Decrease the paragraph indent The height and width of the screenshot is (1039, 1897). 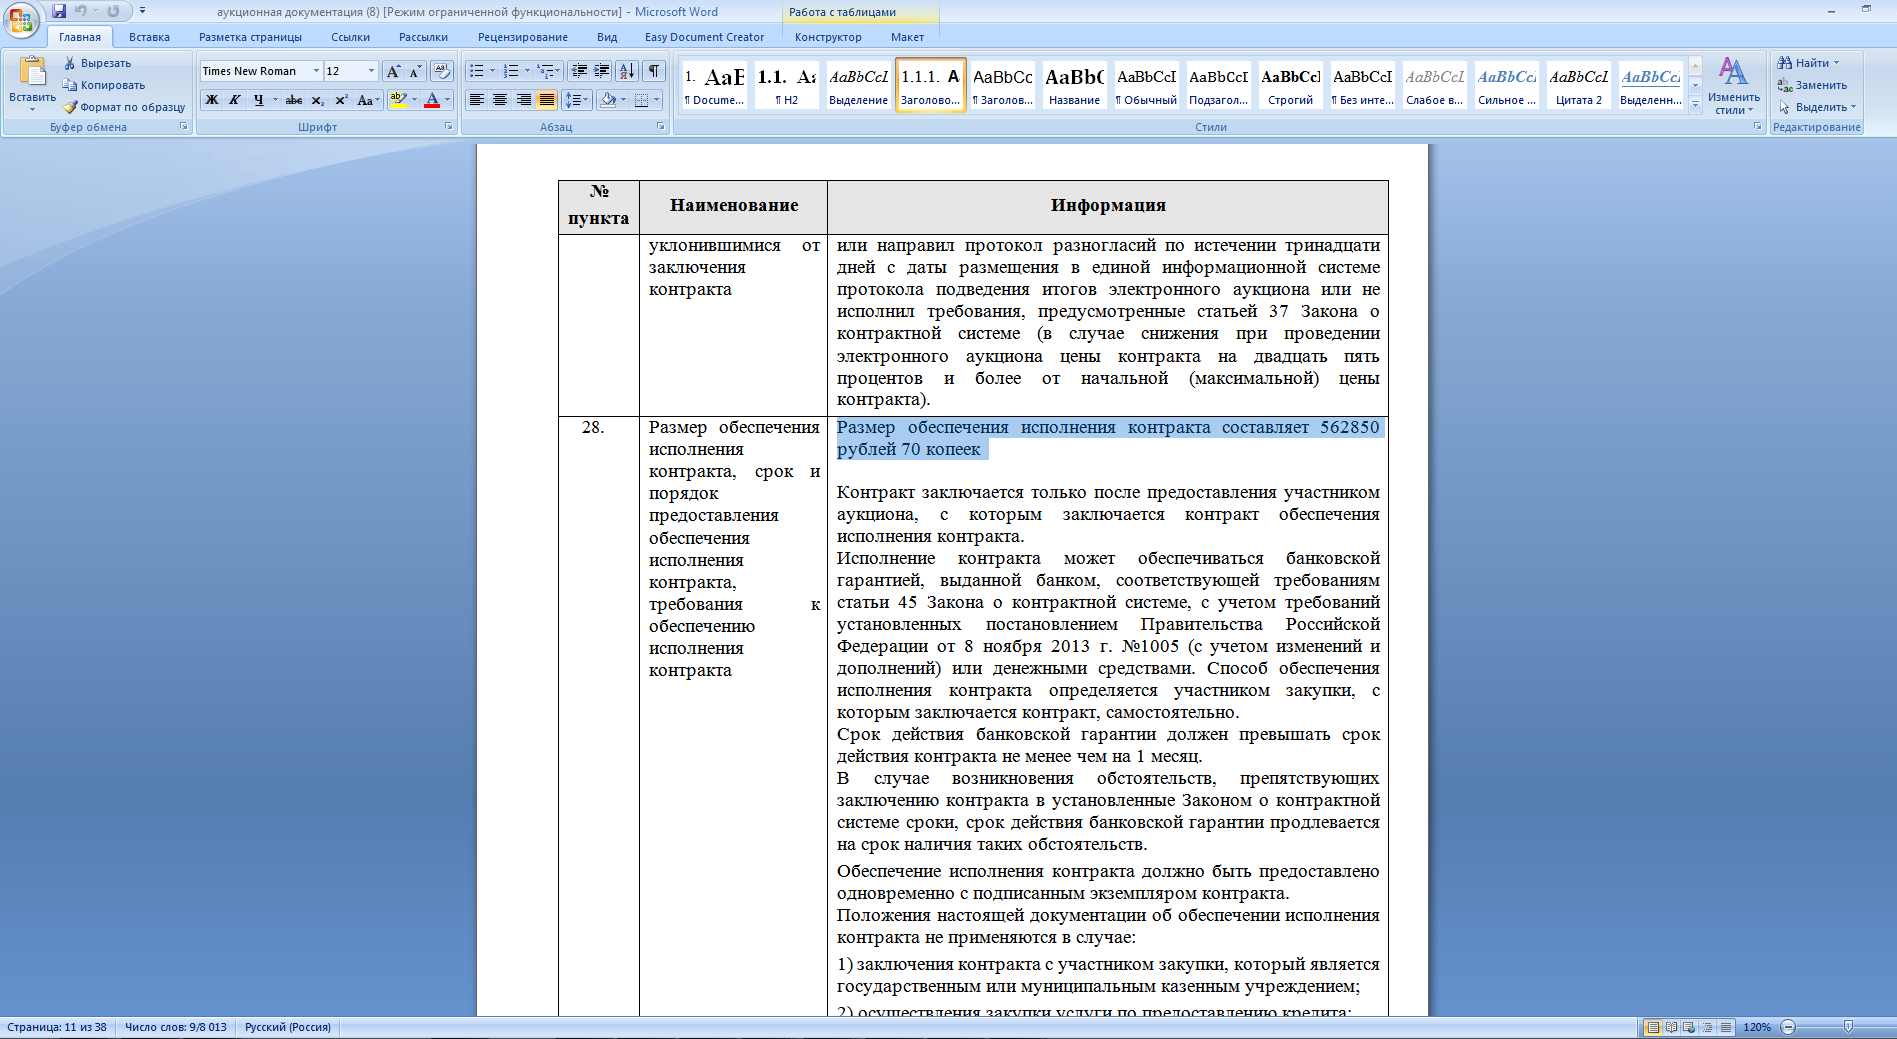pyautogui.click(x=579, y=71)
